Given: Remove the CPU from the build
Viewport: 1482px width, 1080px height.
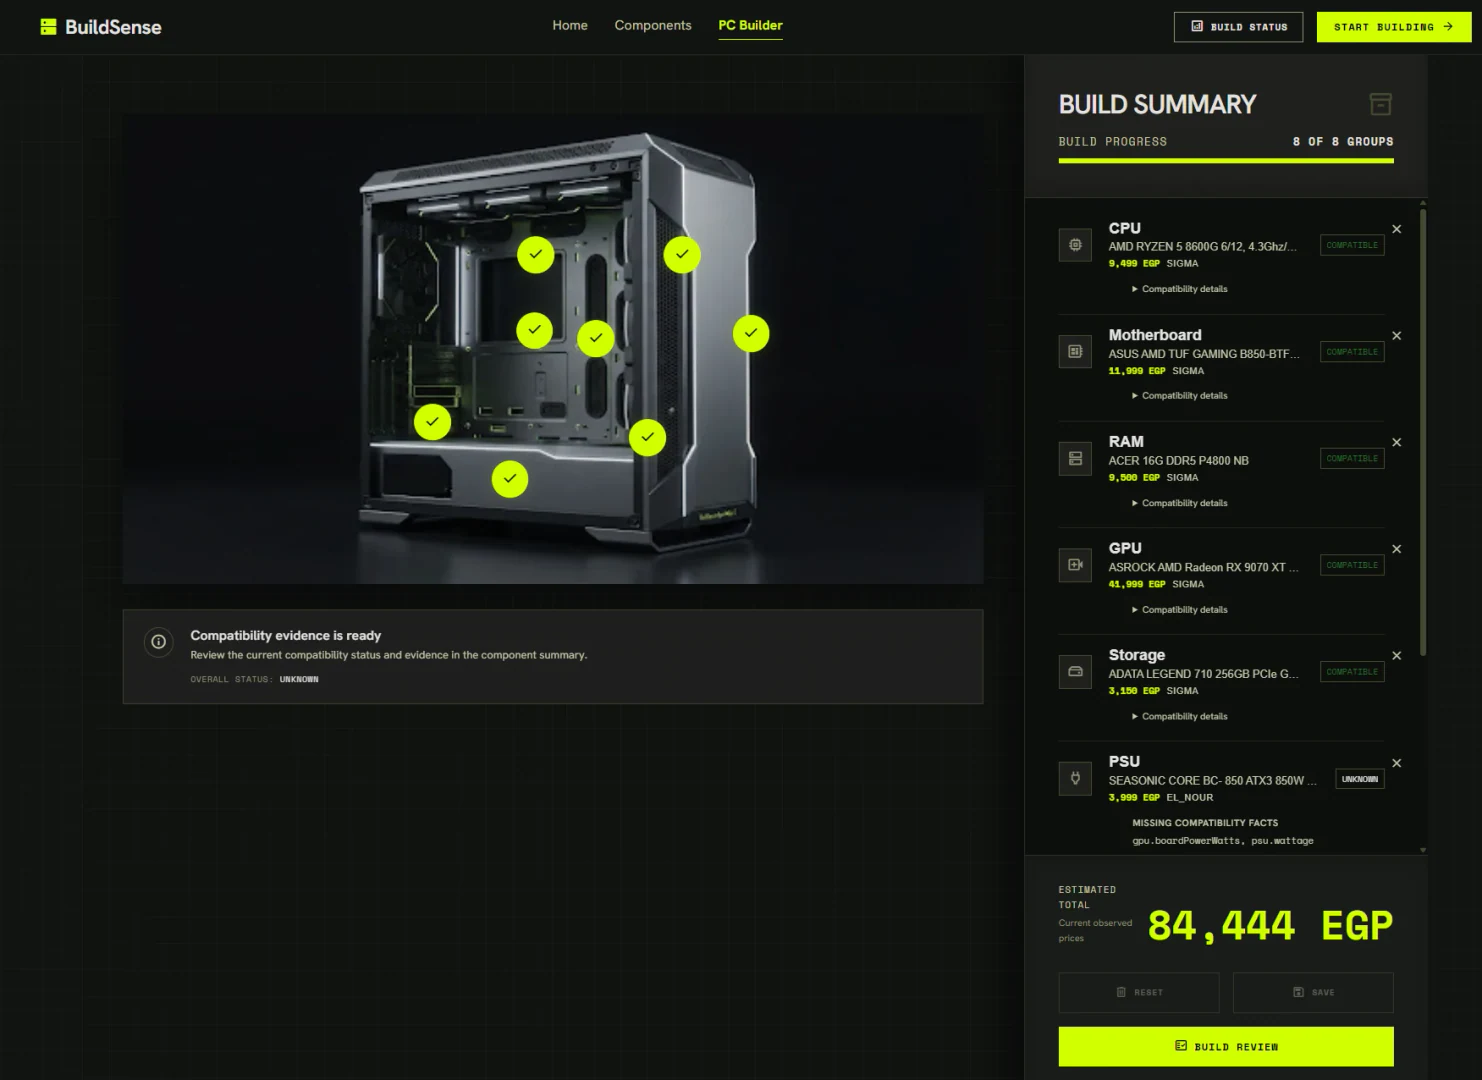Looking at the screenshot, I should pyautogui.click(x=1397, y=229).
